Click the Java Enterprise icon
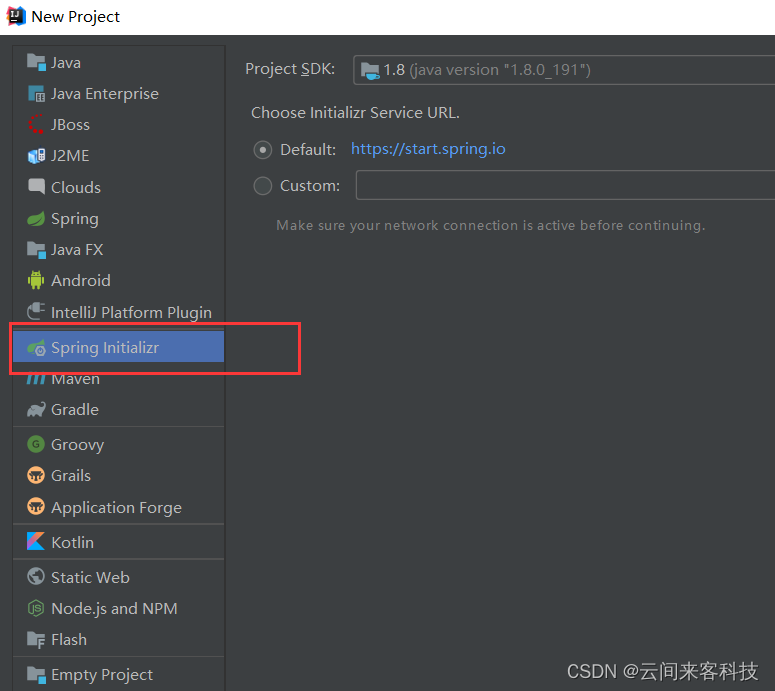Viewport: 775px width, 691px height. tap(36, 94)
